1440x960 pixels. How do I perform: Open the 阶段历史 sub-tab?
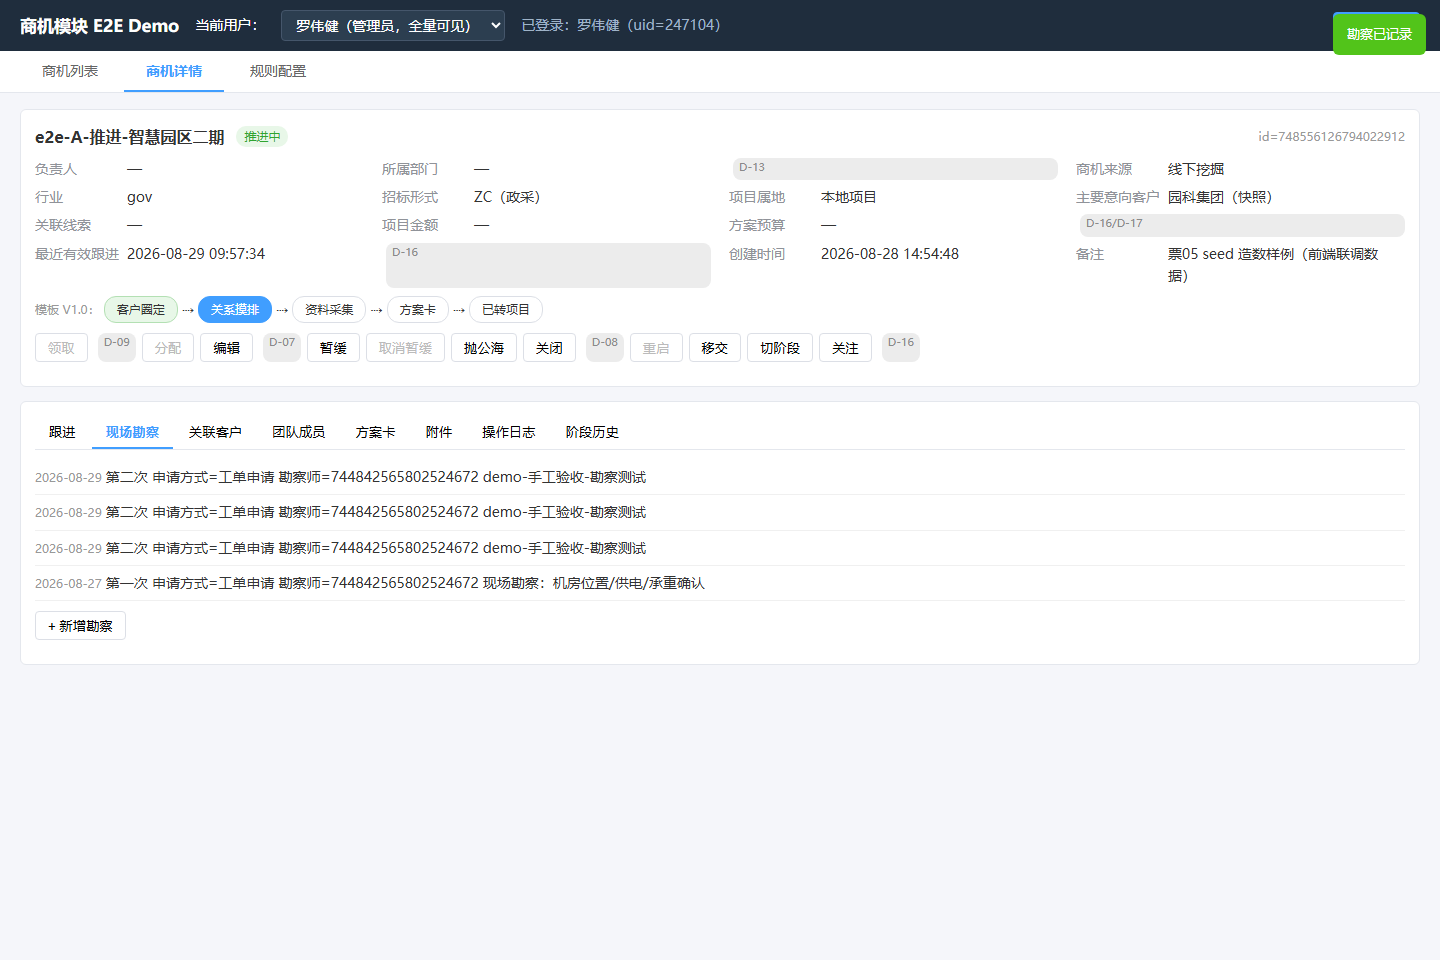(x=592, y=432)
